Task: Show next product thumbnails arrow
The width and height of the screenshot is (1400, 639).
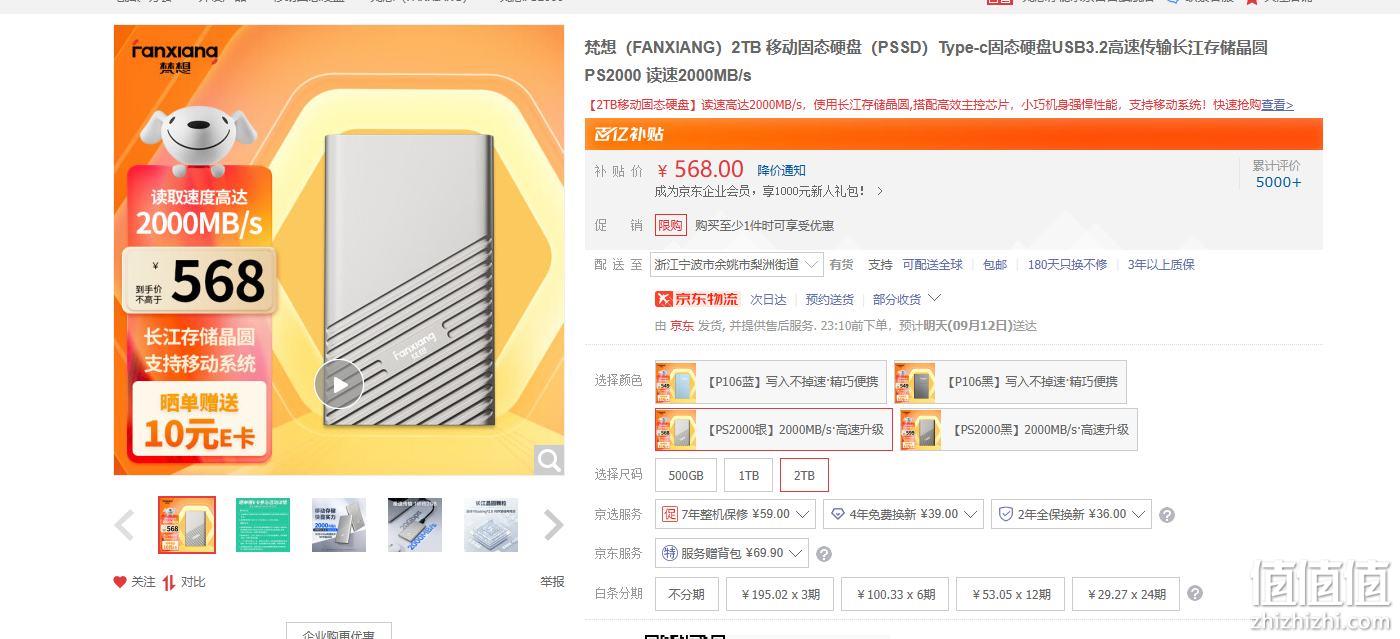Action: tap(553, 525)
